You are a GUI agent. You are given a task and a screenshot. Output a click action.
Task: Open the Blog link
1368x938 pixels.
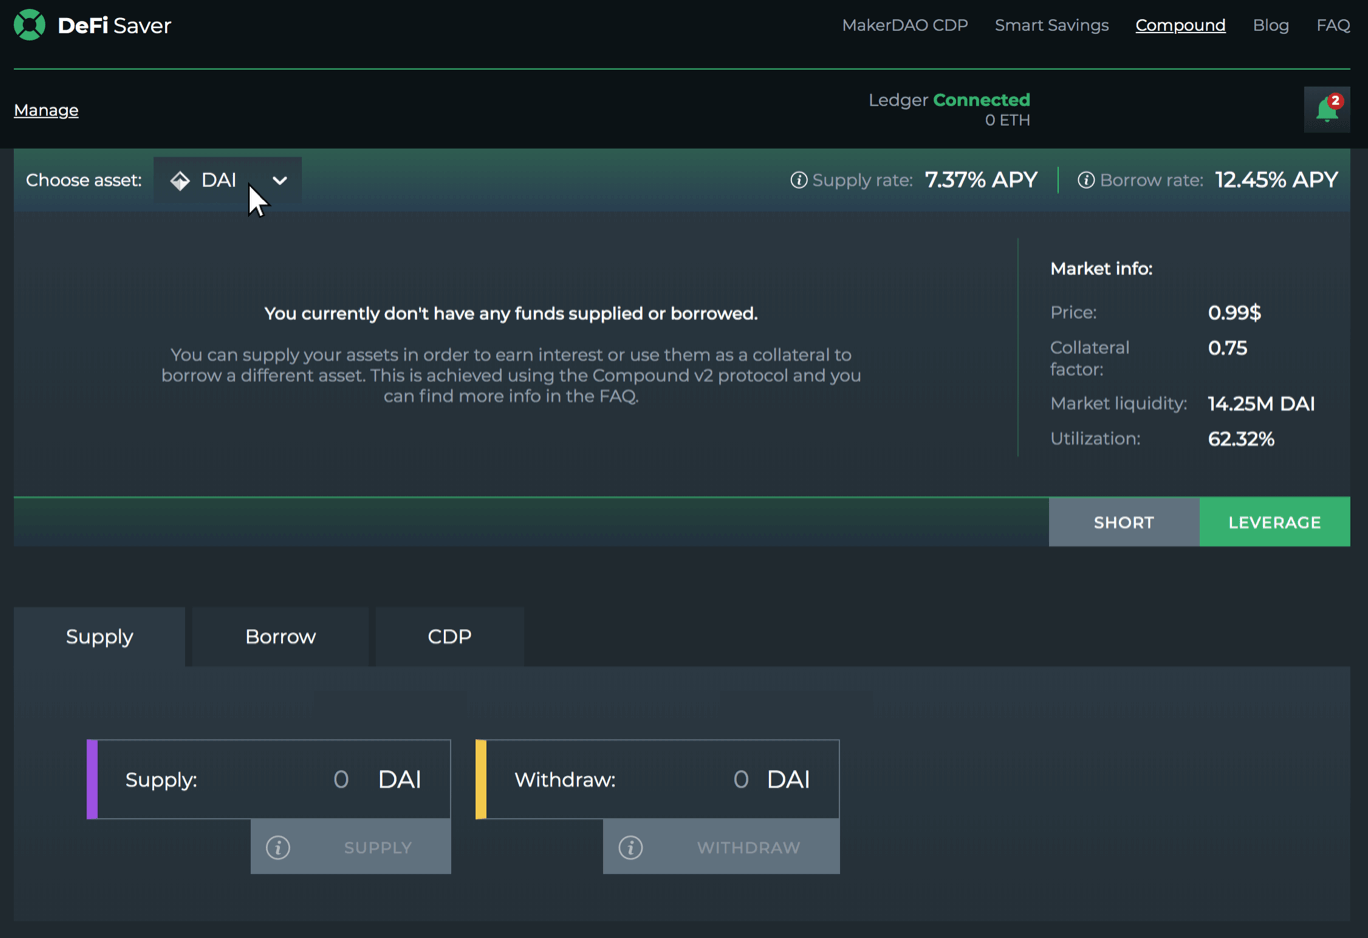(x=1270, y=25)
